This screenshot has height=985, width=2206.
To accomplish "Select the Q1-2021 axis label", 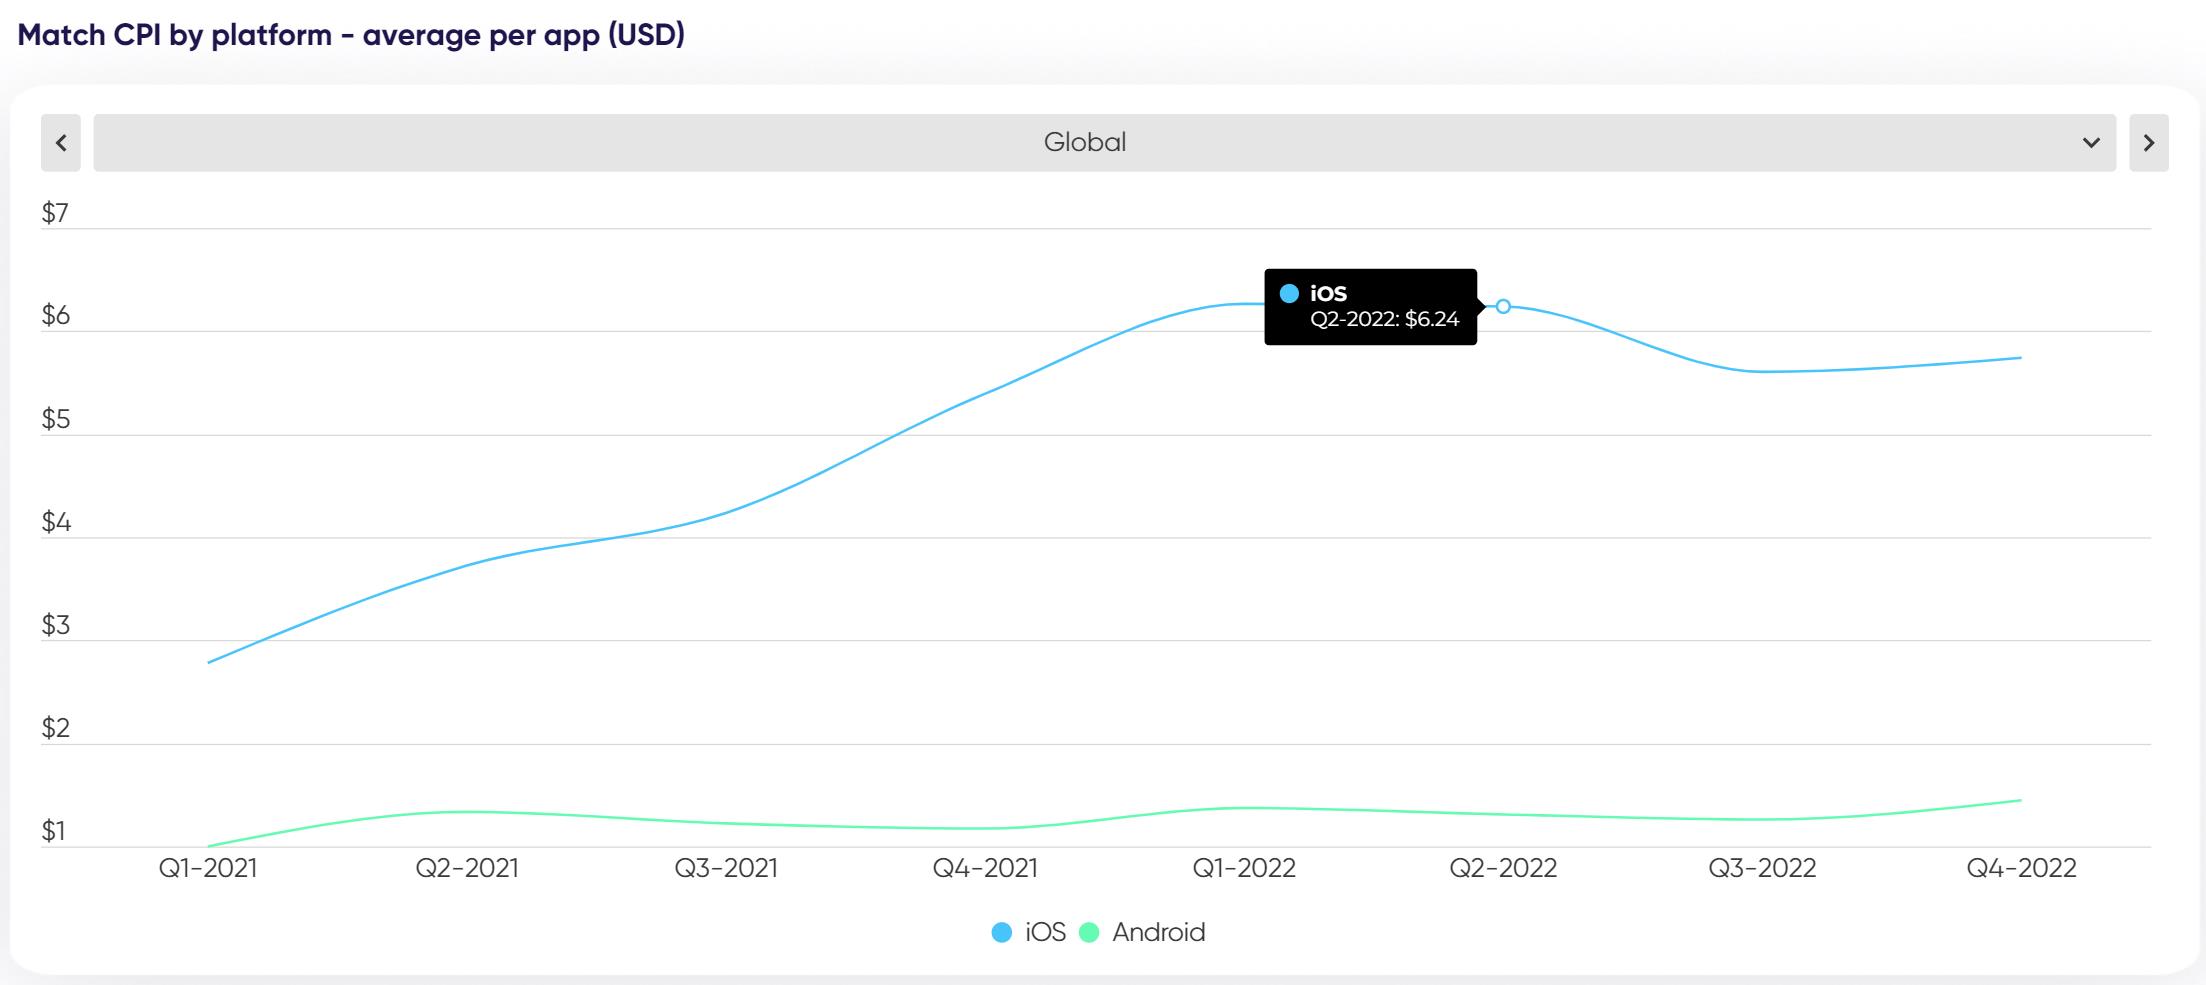I will [208, 868].
